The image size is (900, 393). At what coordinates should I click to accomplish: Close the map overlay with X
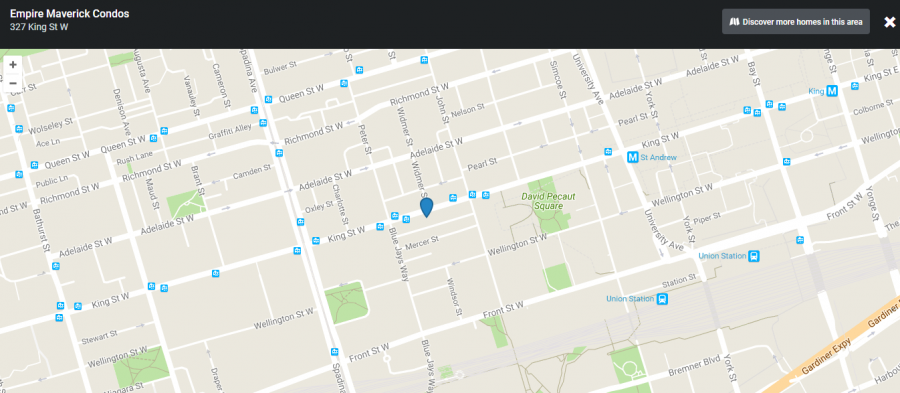(x=889, y=22)
